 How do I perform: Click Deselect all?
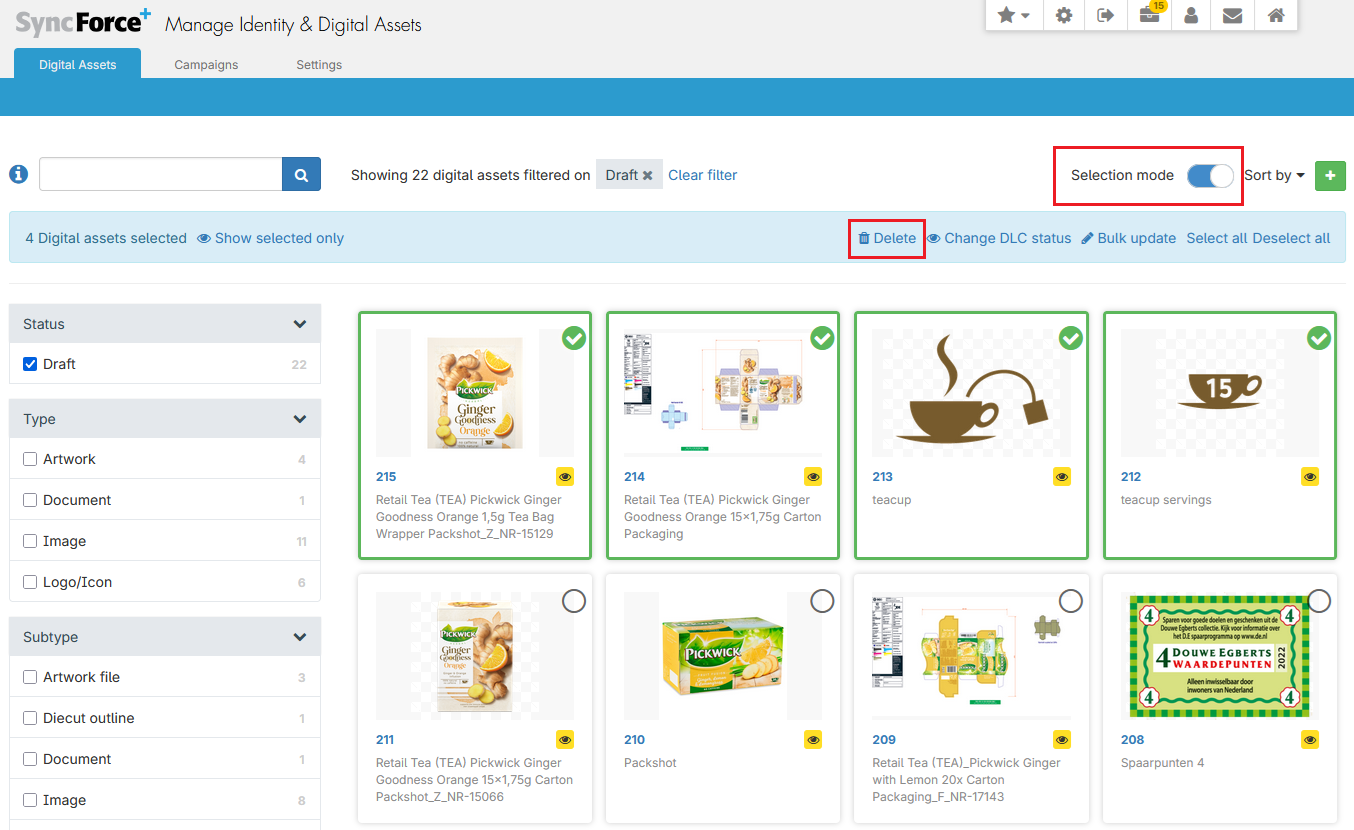tap(1292, 238)
